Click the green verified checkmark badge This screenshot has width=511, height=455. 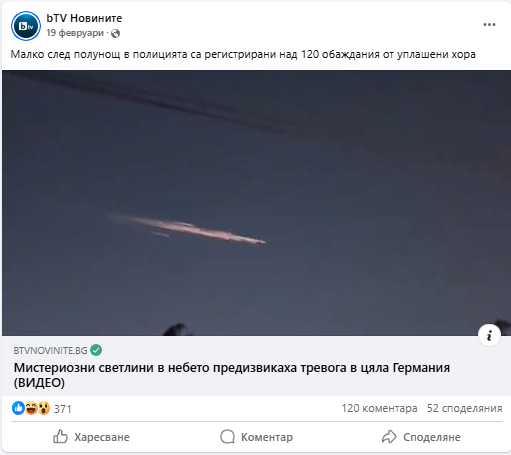tap(96, 350)
